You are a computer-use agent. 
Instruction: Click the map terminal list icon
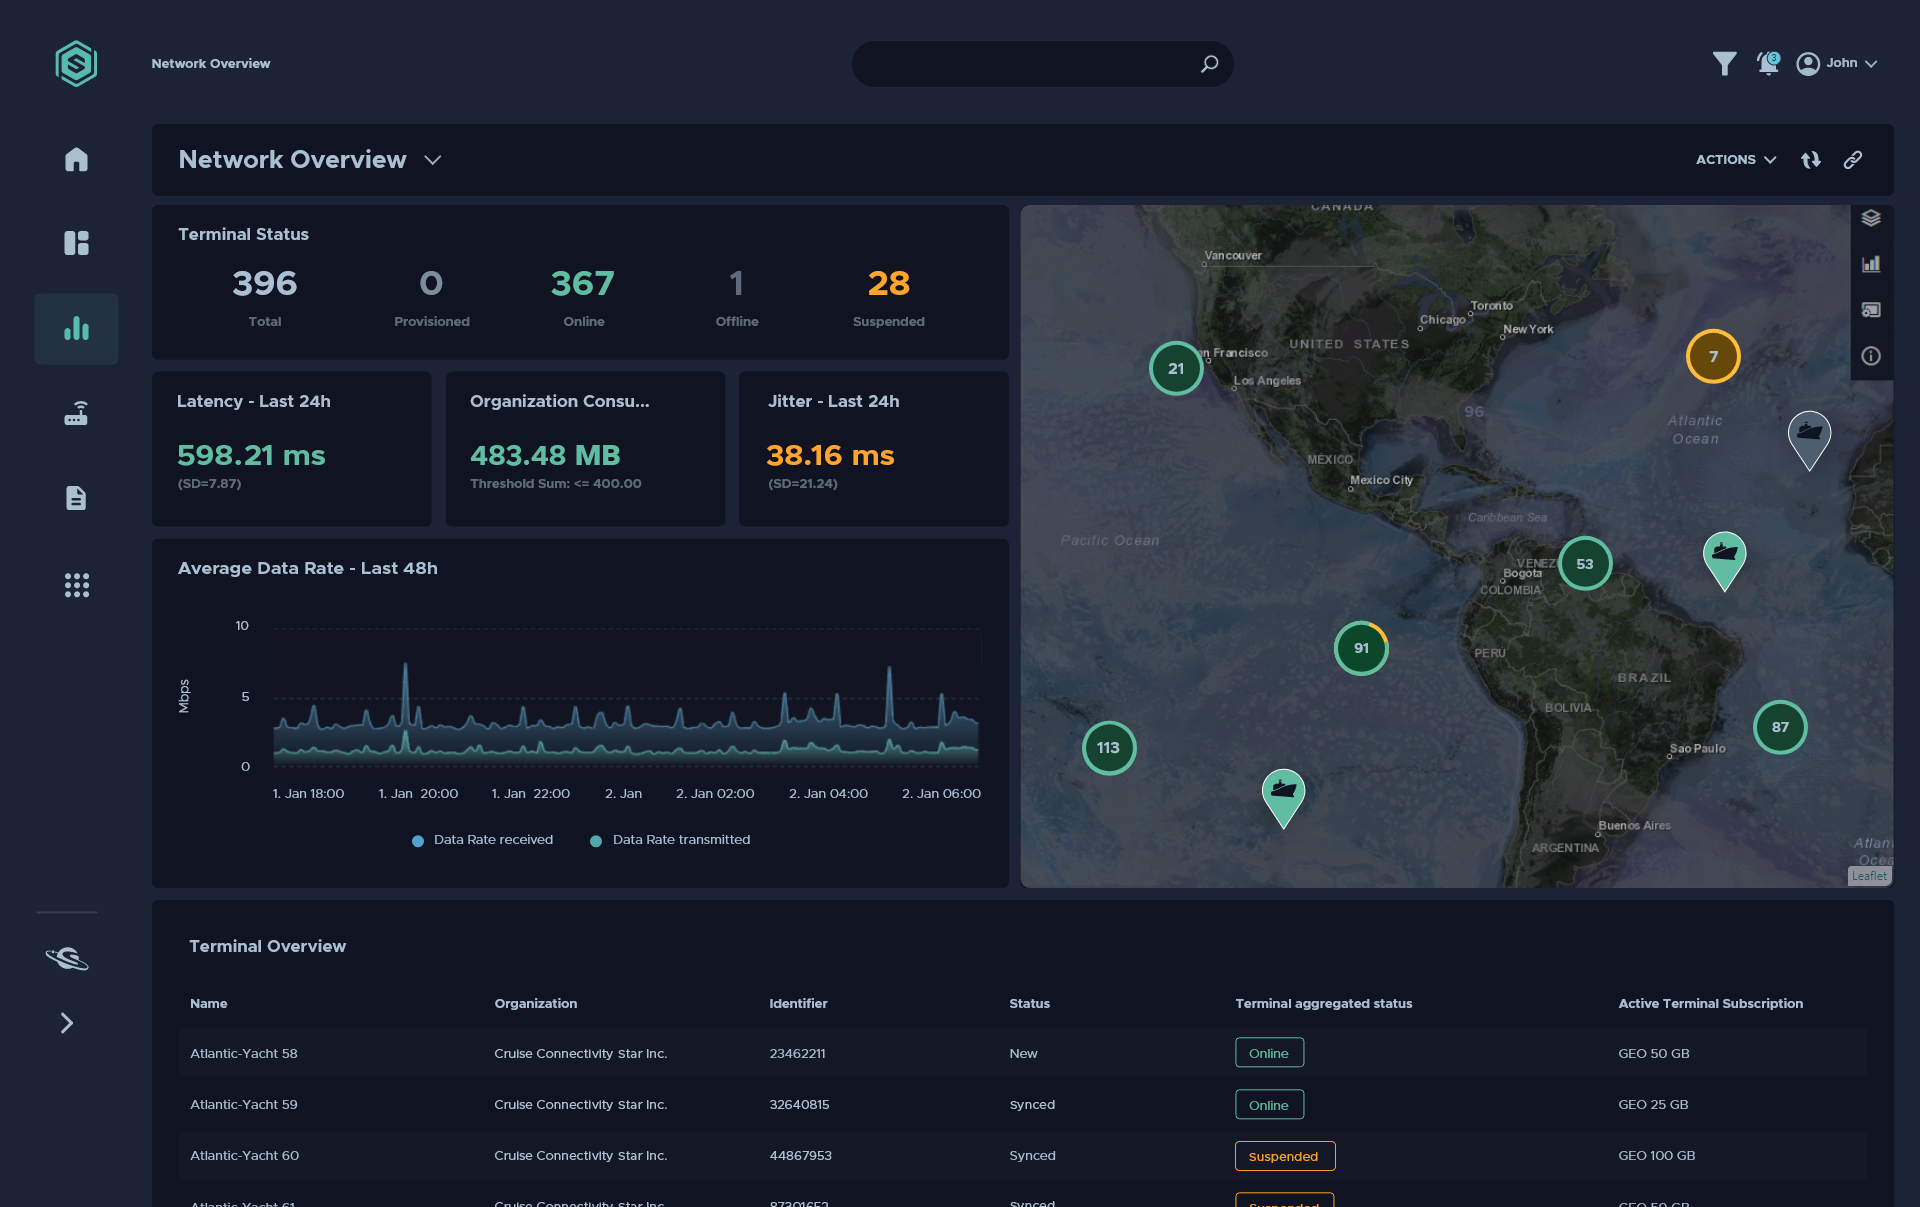tap(1871, 310)
